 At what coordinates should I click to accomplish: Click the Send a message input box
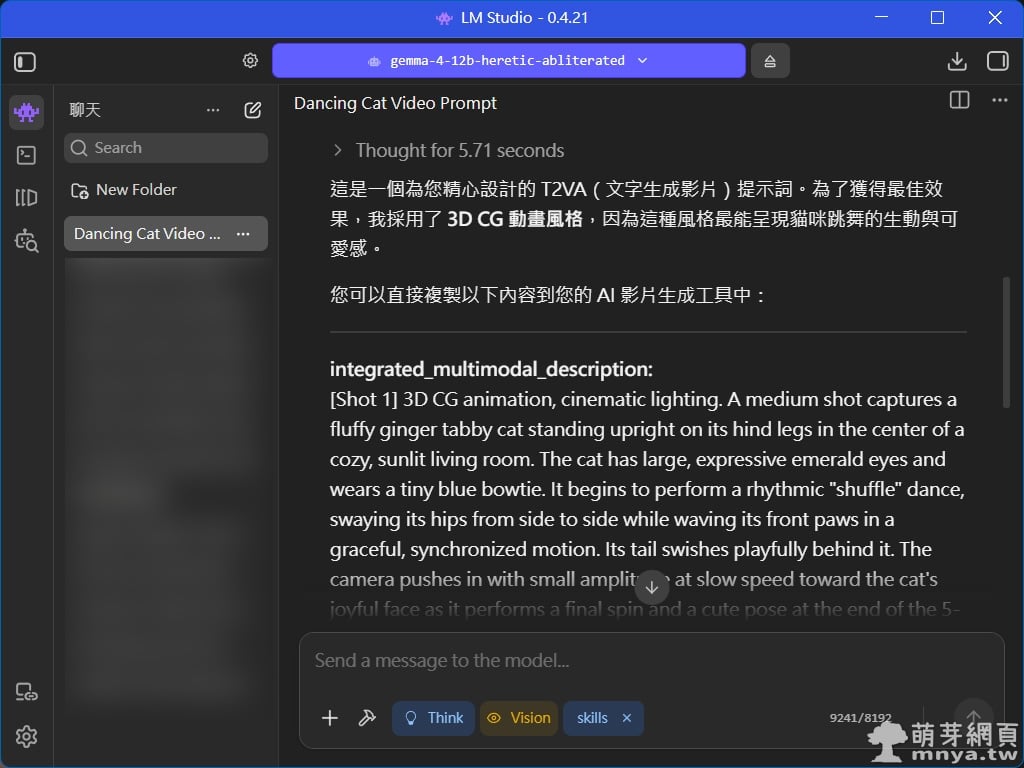click(x=651, y=661)
